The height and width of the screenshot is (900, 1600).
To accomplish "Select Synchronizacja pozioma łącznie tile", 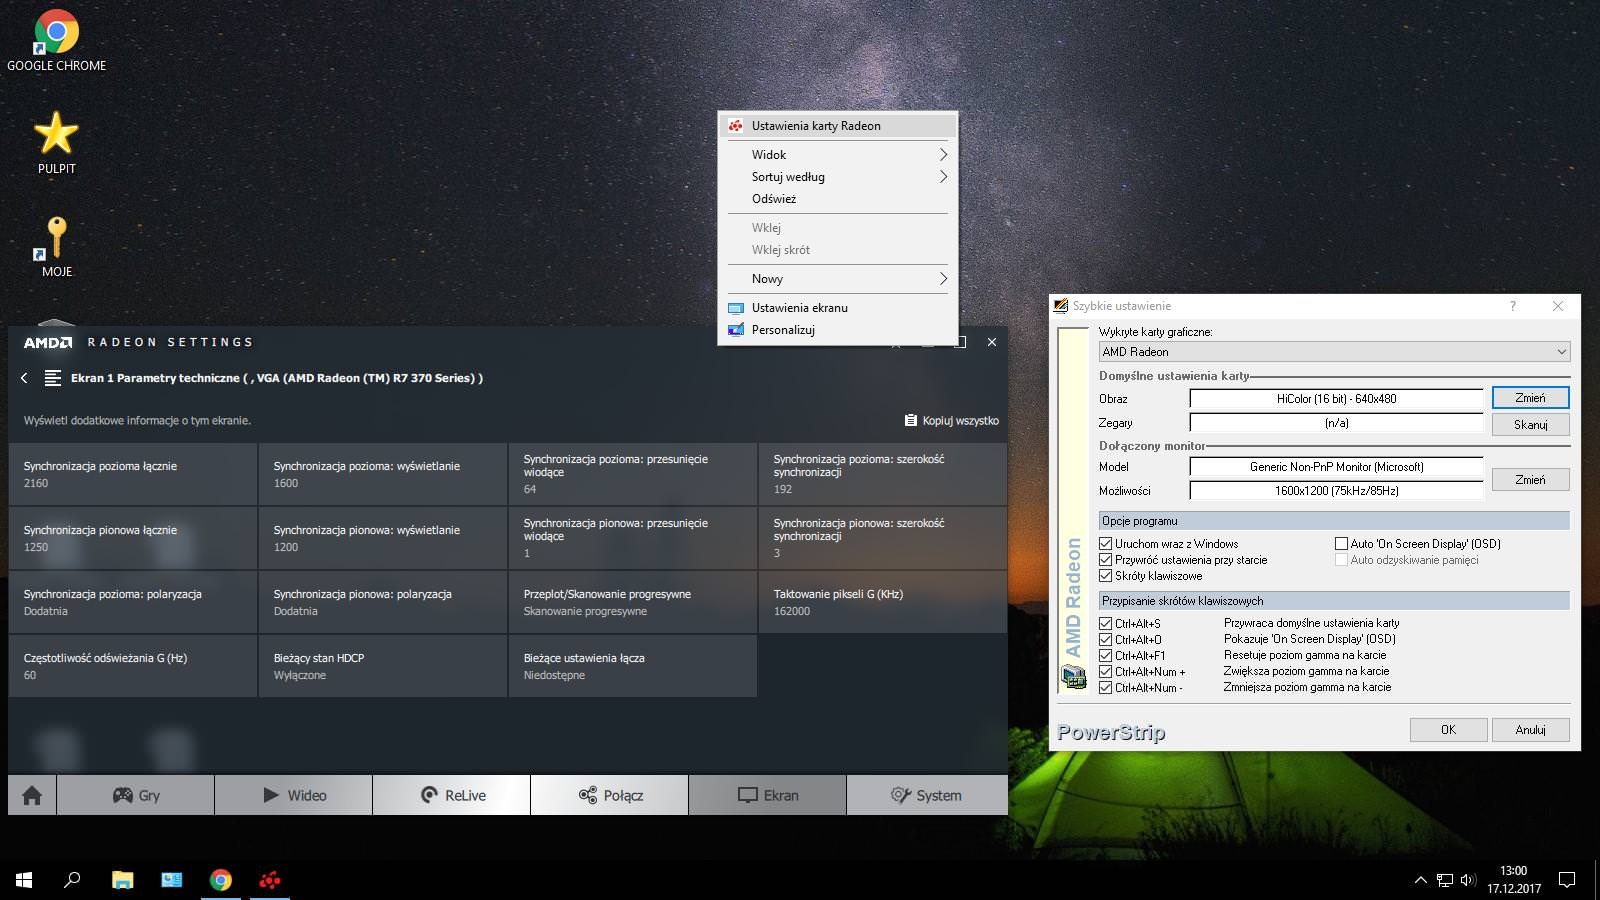I will (133, 474).
